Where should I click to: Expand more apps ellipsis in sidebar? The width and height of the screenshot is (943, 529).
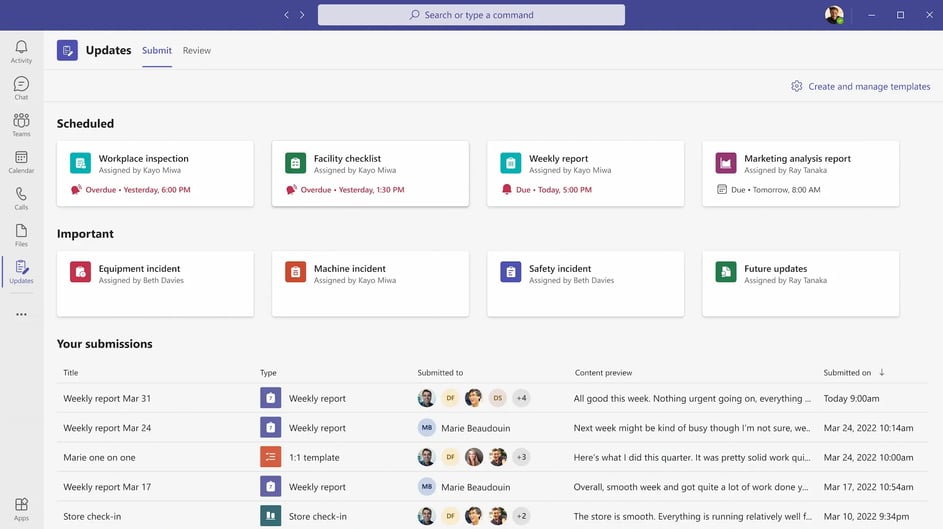pyautogui.click(x=21, y=314)
